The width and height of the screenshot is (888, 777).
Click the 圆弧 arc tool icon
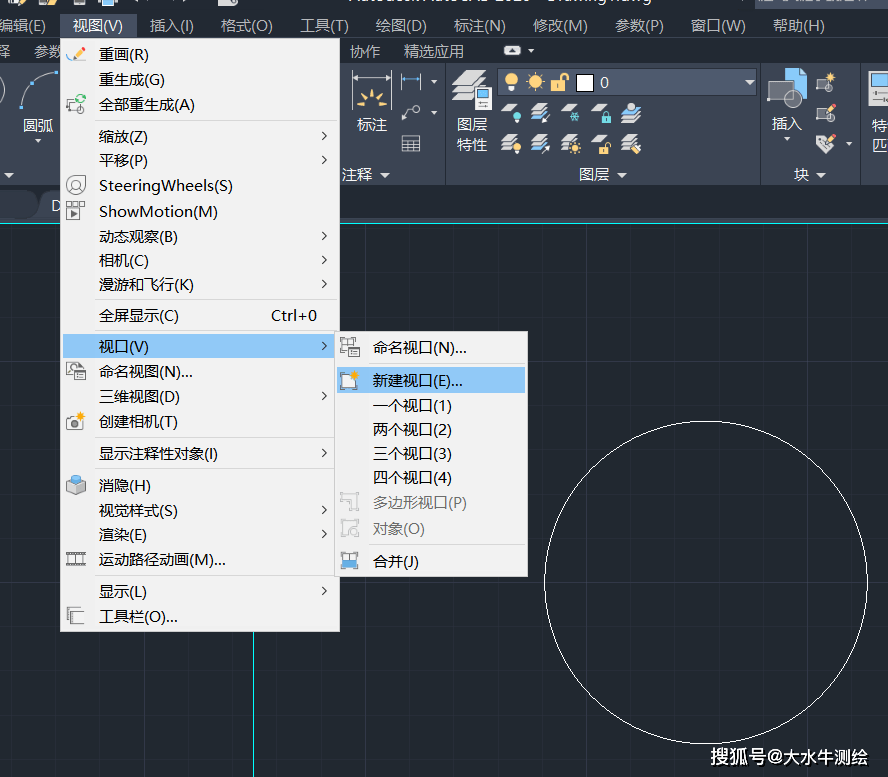[38, 91]
